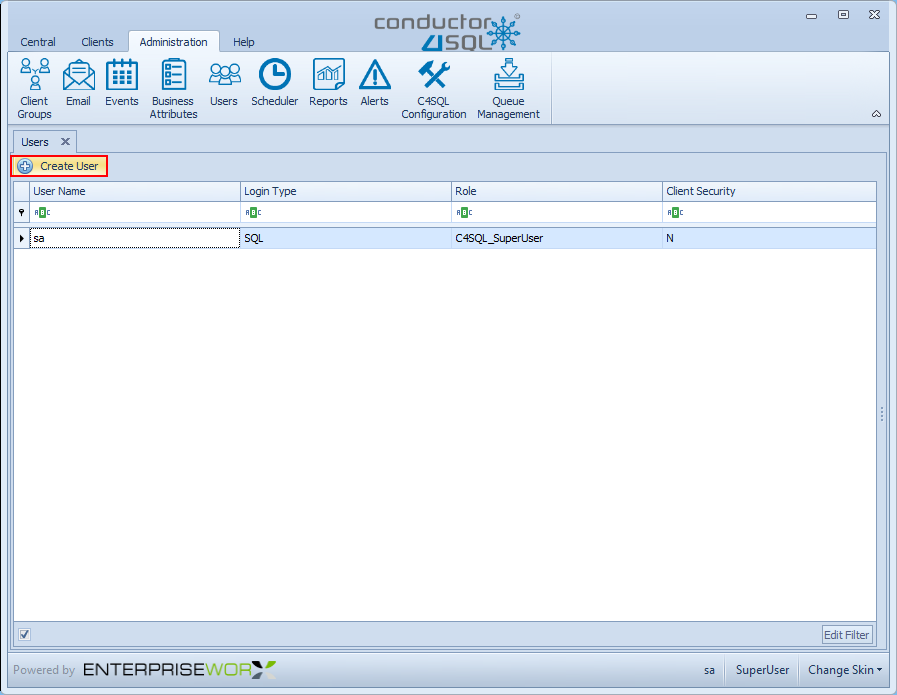Minimize the Conductor4SQL window

click(811, 15)
